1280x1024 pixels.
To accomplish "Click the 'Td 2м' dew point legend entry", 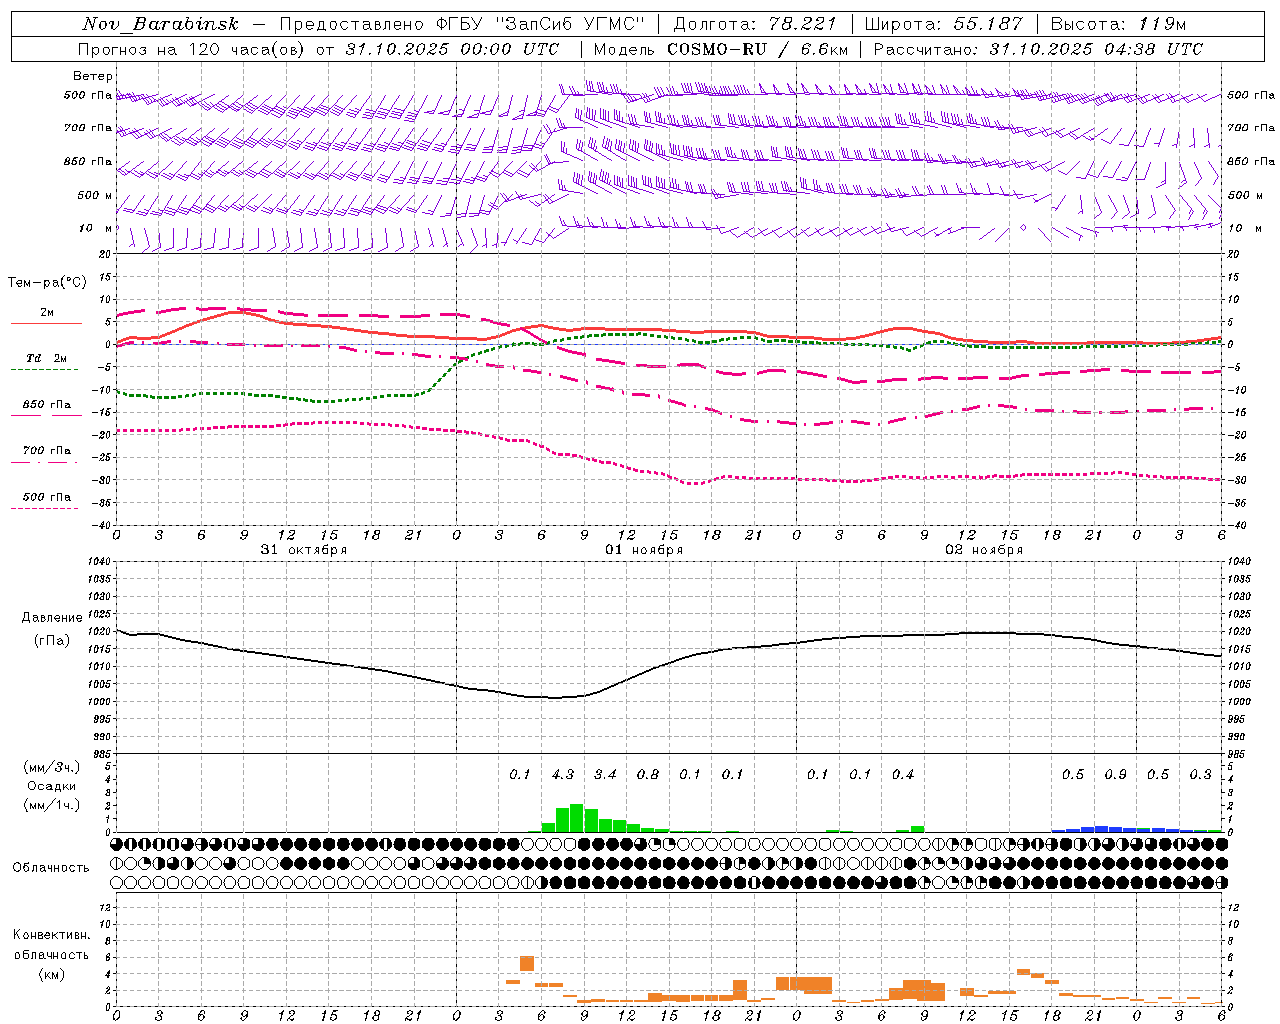I will [47, 358].
